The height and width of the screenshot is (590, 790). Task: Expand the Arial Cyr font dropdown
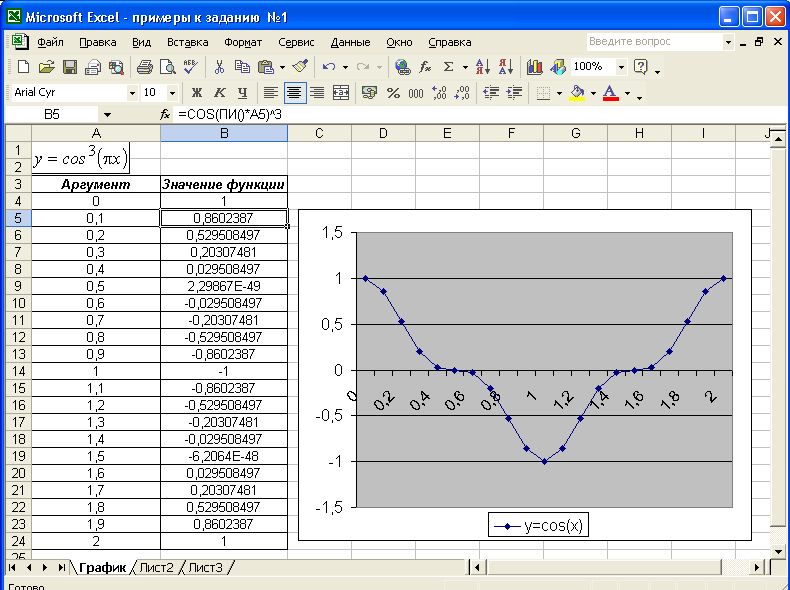(x=132, y=93)
